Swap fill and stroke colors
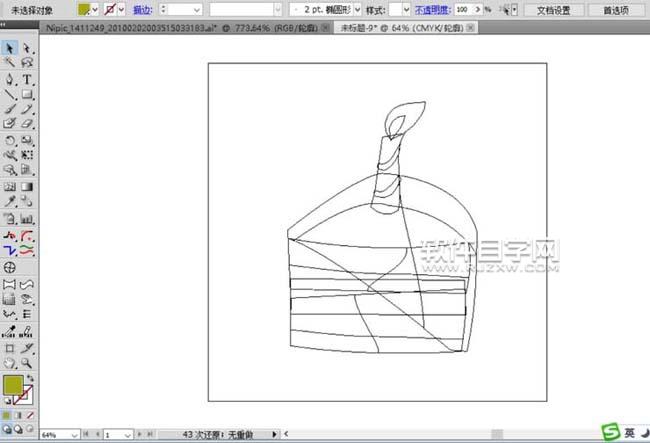 point(30,378)
